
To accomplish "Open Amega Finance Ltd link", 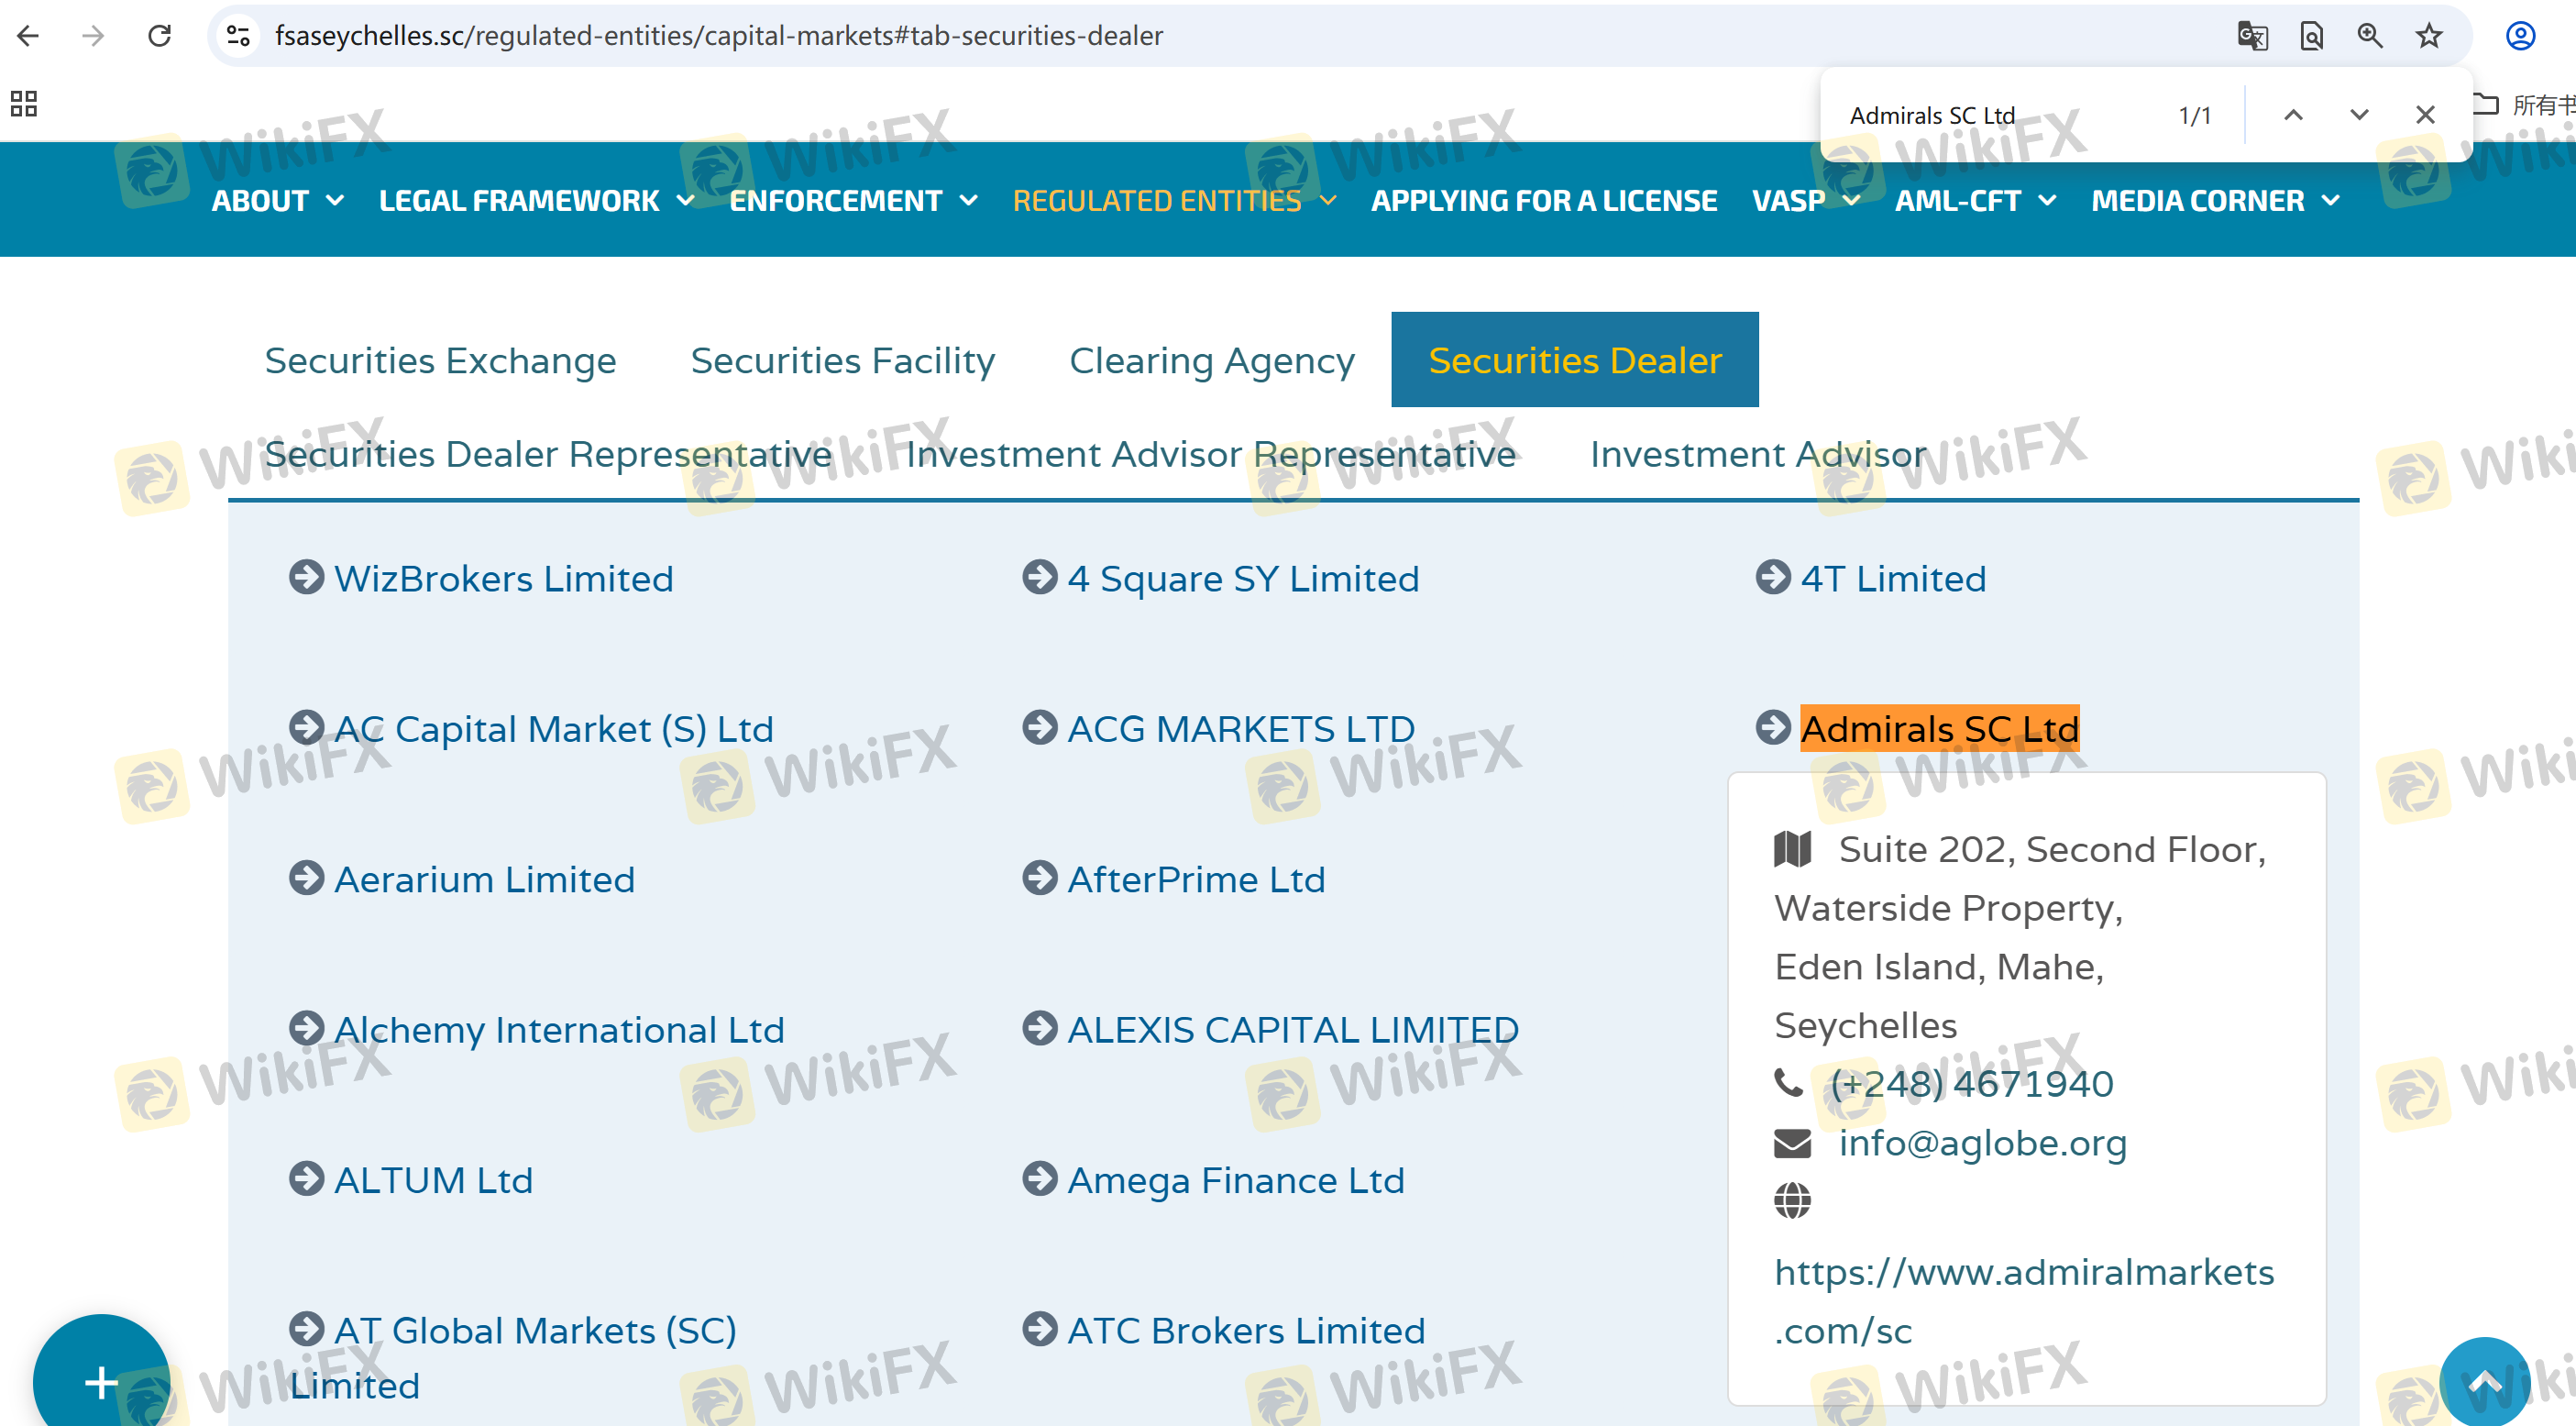I will coord(1236,1181).
